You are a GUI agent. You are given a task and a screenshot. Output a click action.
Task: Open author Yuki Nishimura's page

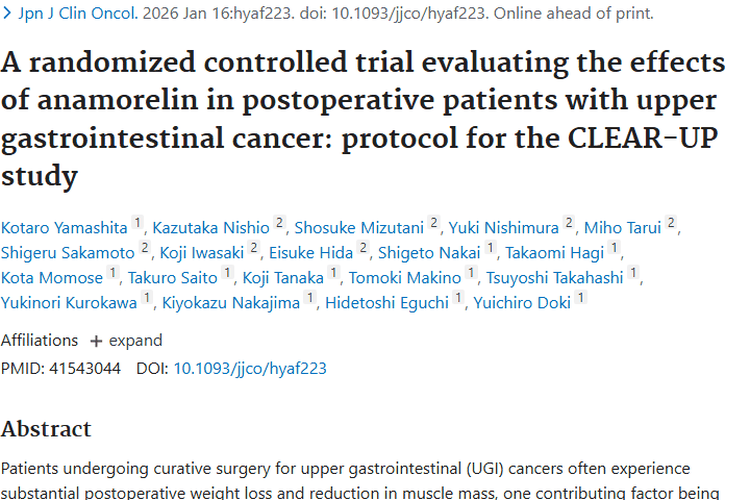502,228
